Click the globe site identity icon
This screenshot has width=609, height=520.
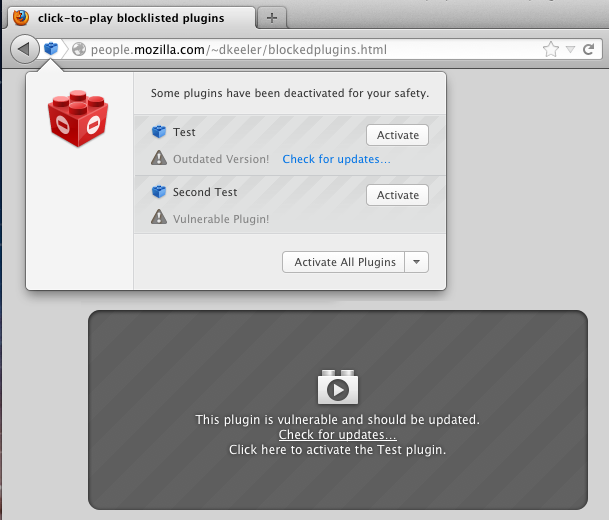click(78, 49)
